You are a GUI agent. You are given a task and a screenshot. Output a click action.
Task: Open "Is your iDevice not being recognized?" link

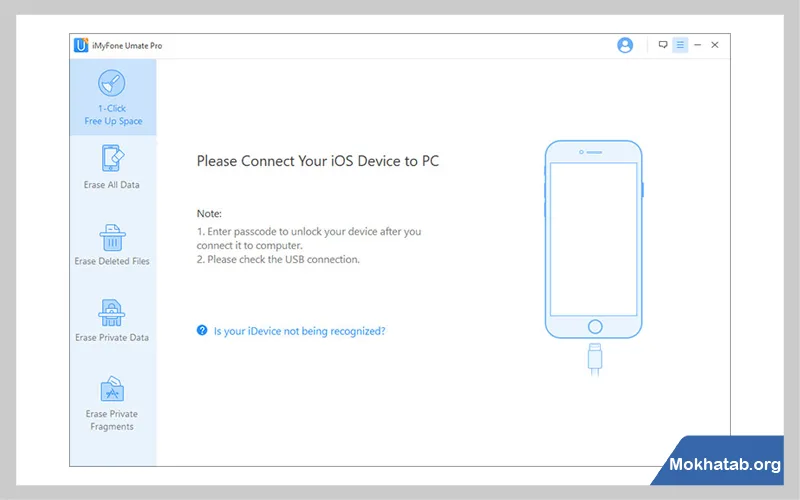(x=299, y=330)
